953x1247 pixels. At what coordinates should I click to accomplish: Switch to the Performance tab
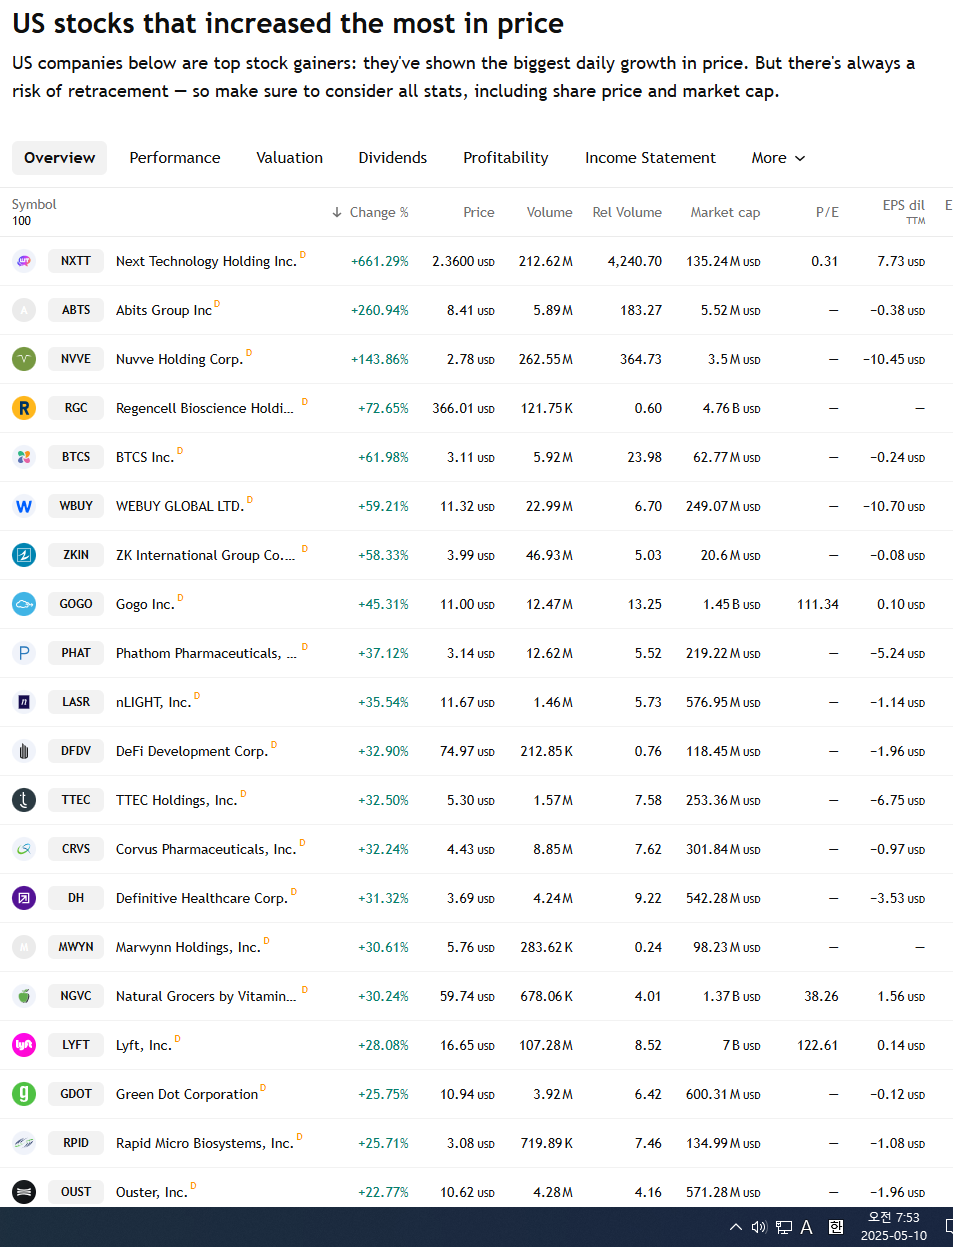click(175, 158)
